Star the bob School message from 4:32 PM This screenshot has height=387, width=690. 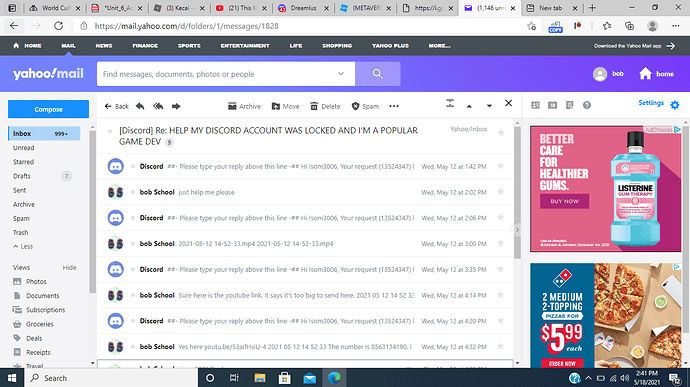tap(500, 346)
